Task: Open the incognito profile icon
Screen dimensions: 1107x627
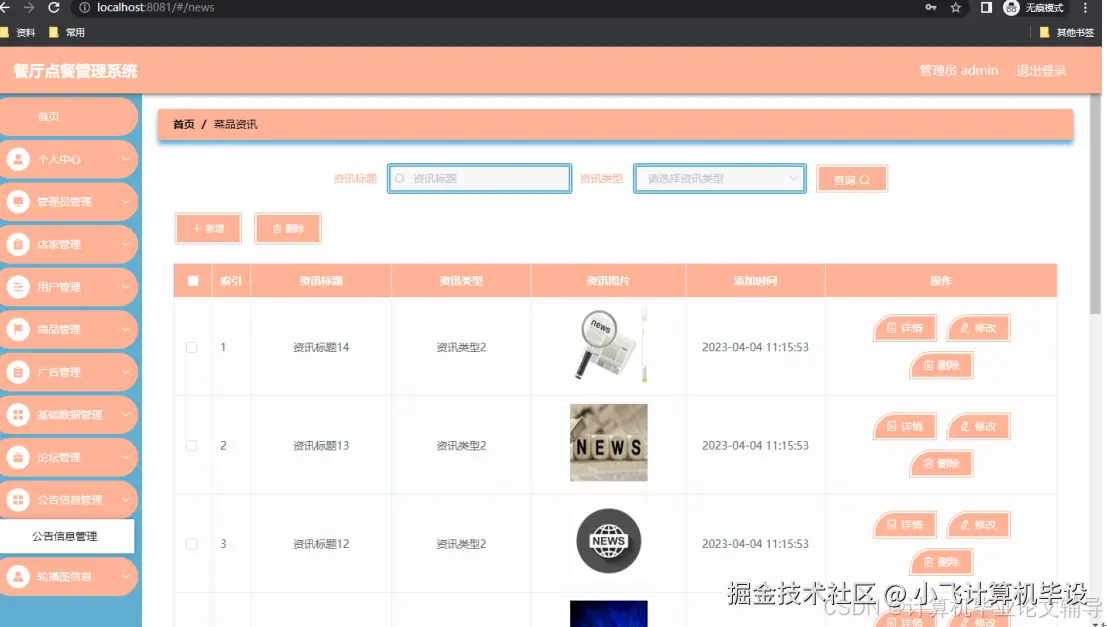Action: (x=1011, y=8)
